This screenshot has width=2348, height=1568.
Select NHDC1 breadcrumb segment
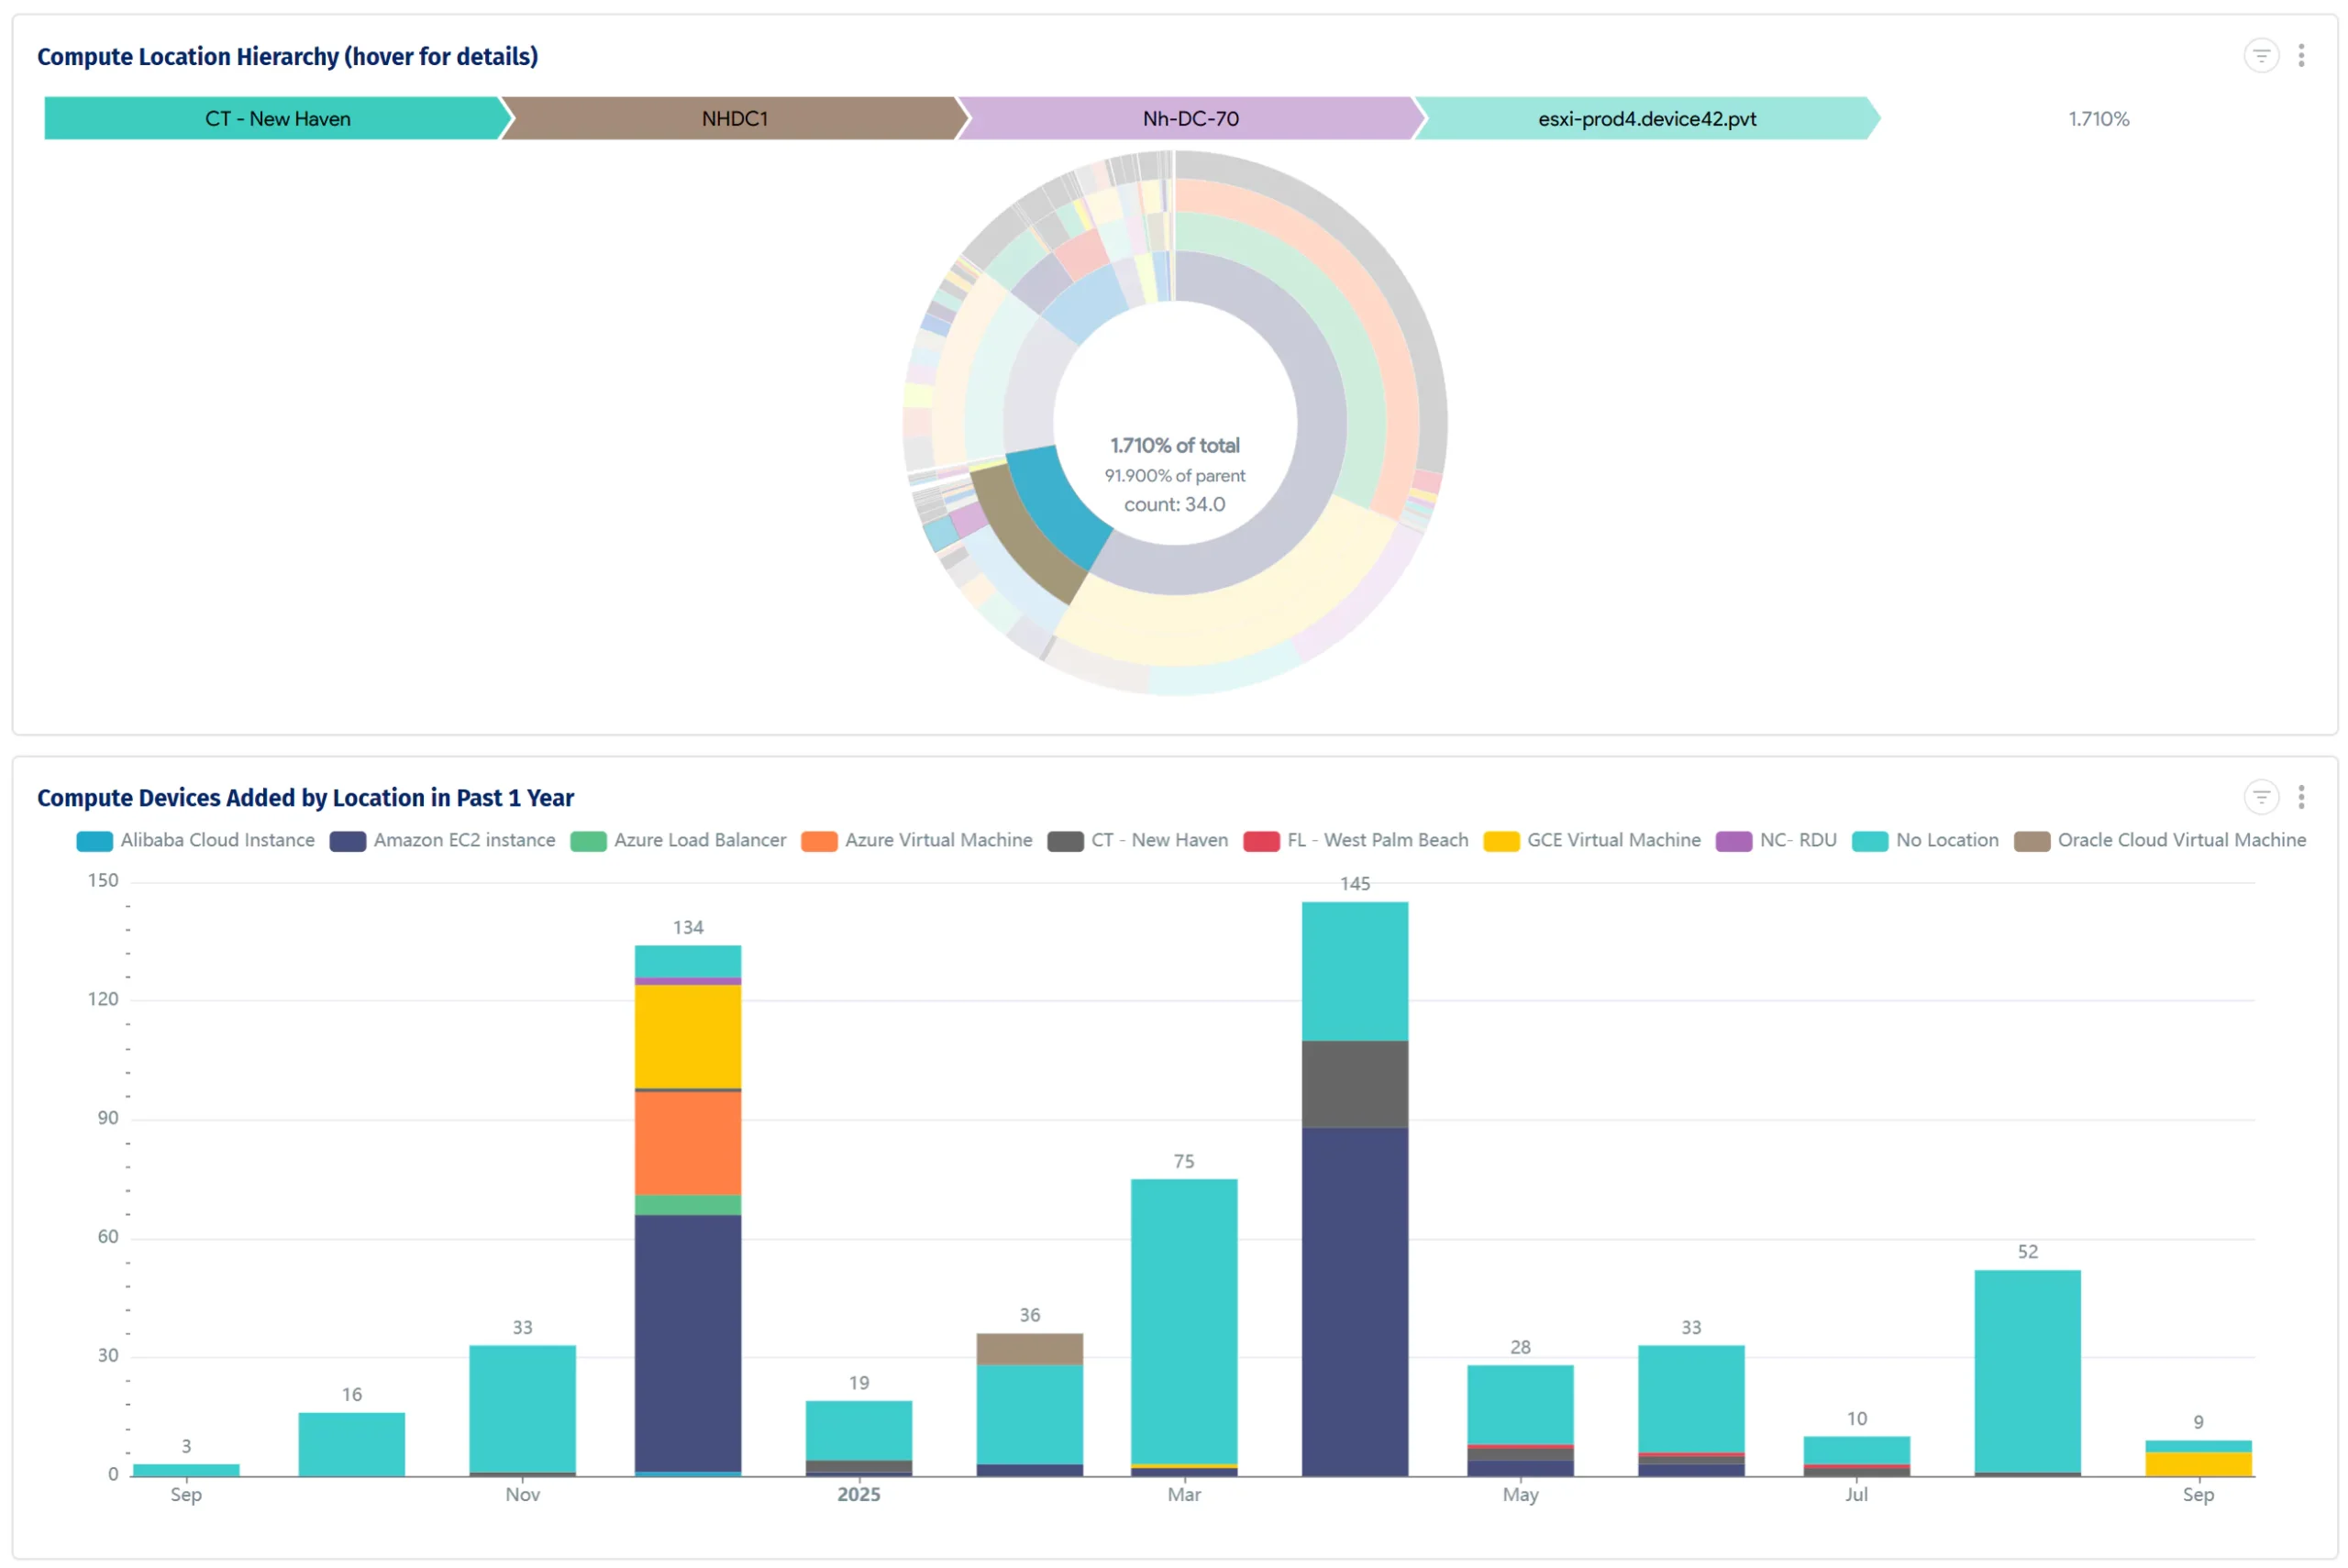pos(734,119)
